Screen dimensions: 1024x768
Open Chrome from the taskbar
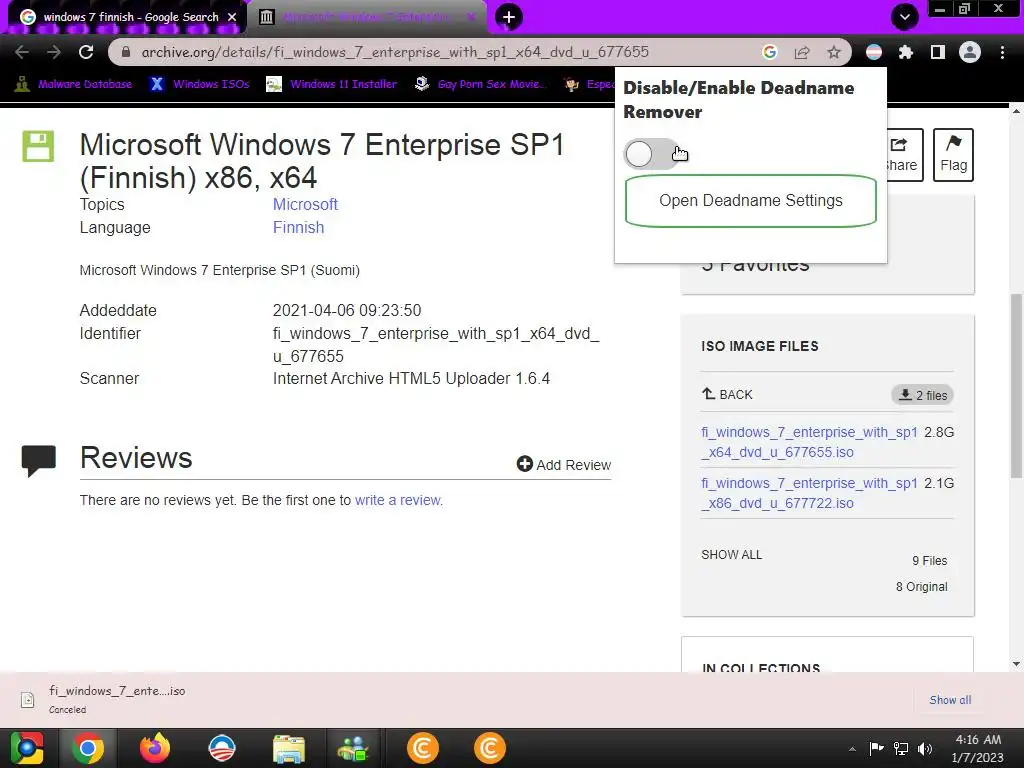88,748
